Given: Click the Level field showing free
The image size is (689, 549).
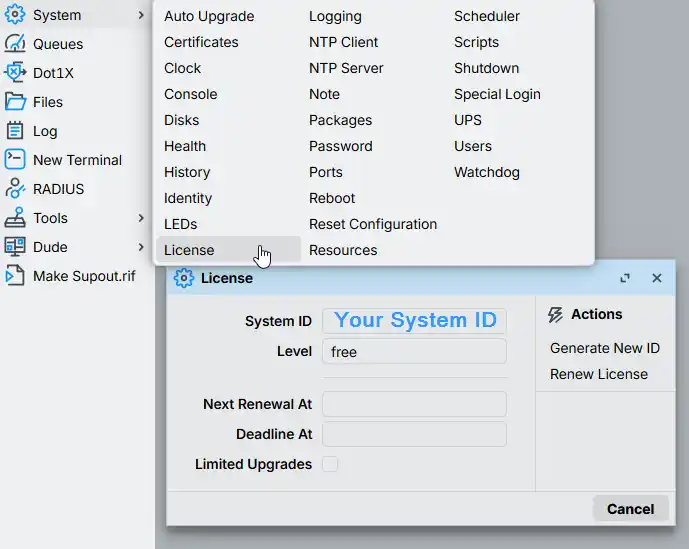Looking at the screenshot, I should (x=414, y=351).
